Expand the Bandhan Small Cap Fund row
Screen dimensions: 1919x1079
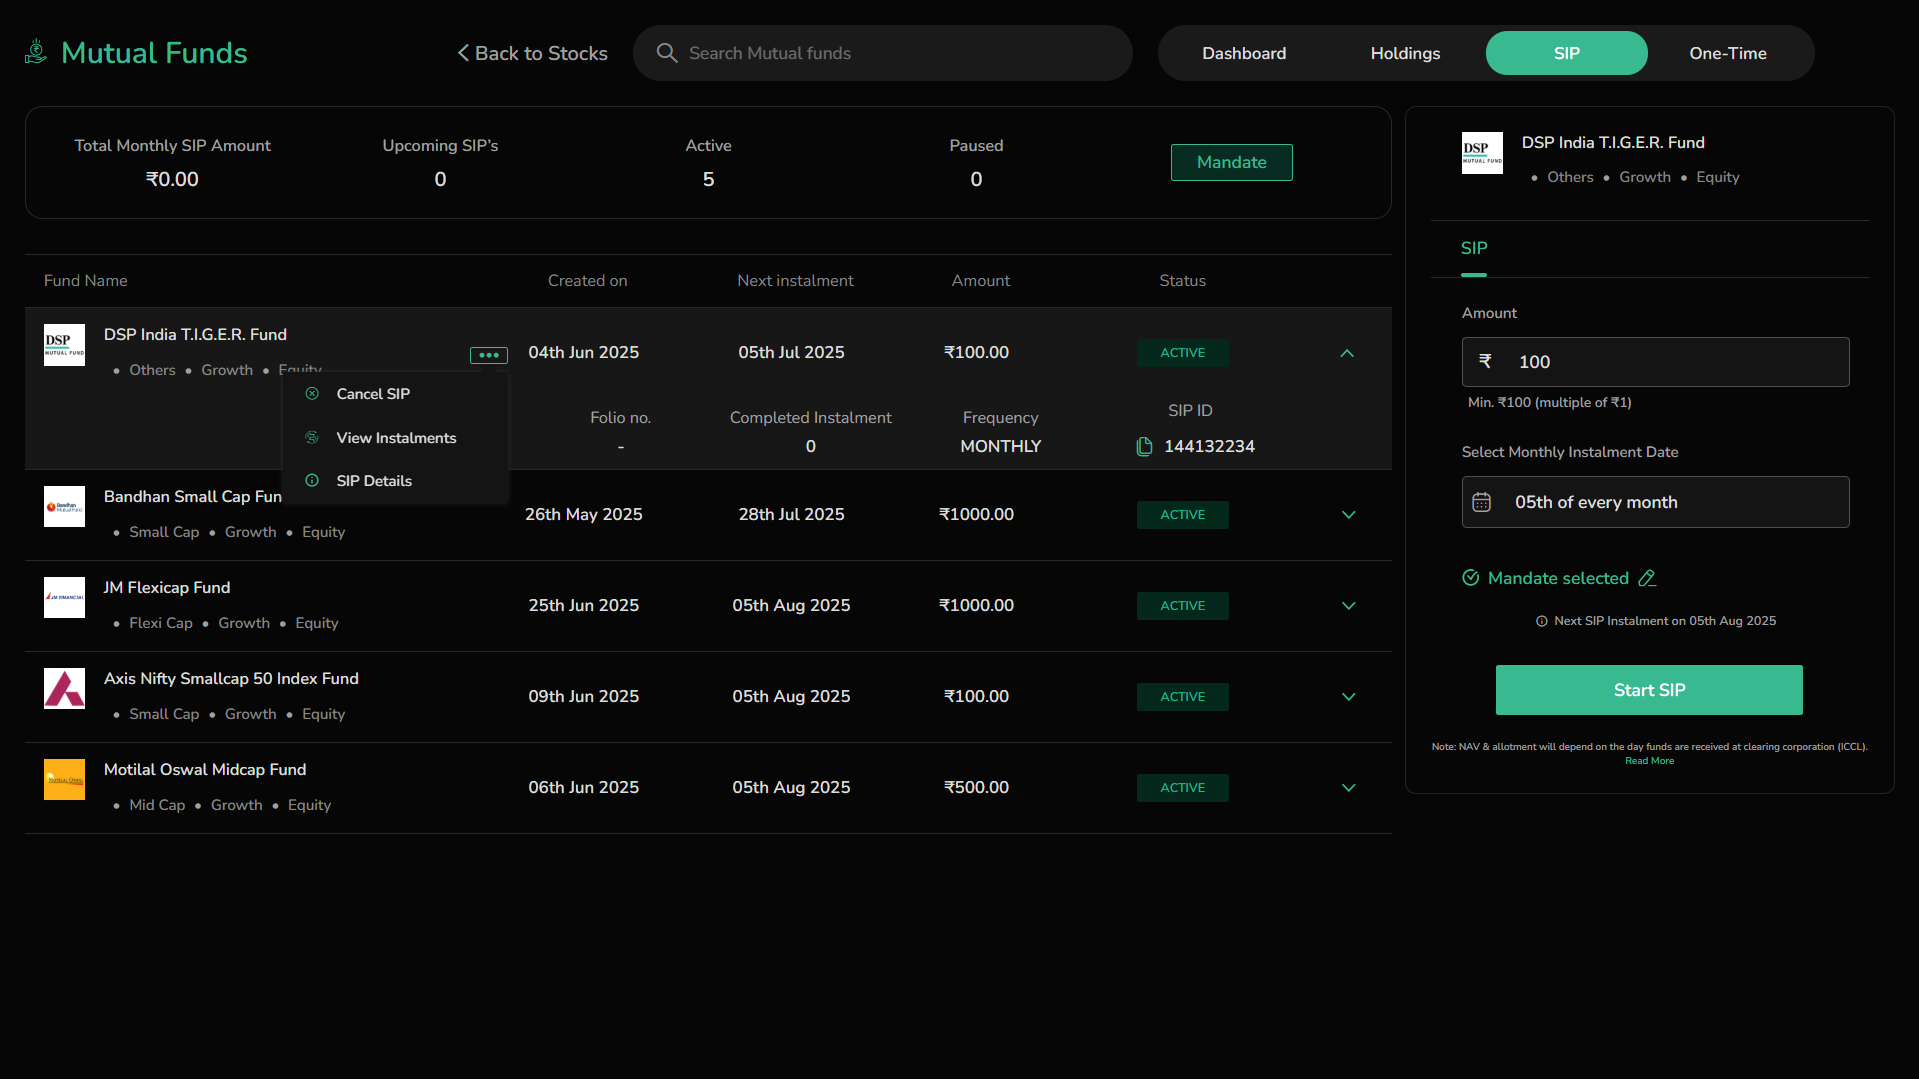coord(1348,515)
